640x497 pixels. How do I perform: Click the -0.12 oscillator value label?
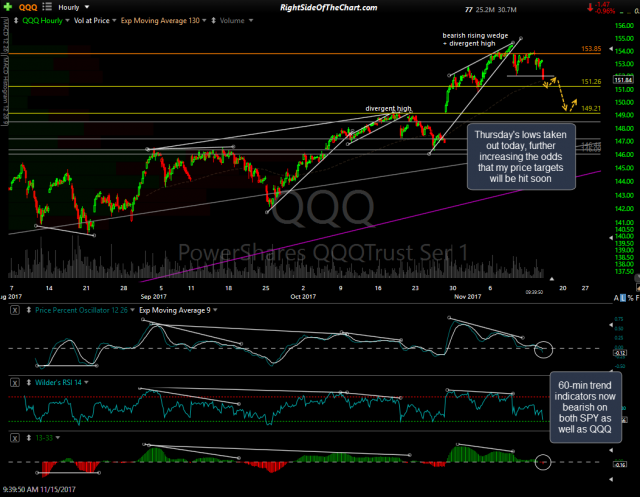(620, 353)
